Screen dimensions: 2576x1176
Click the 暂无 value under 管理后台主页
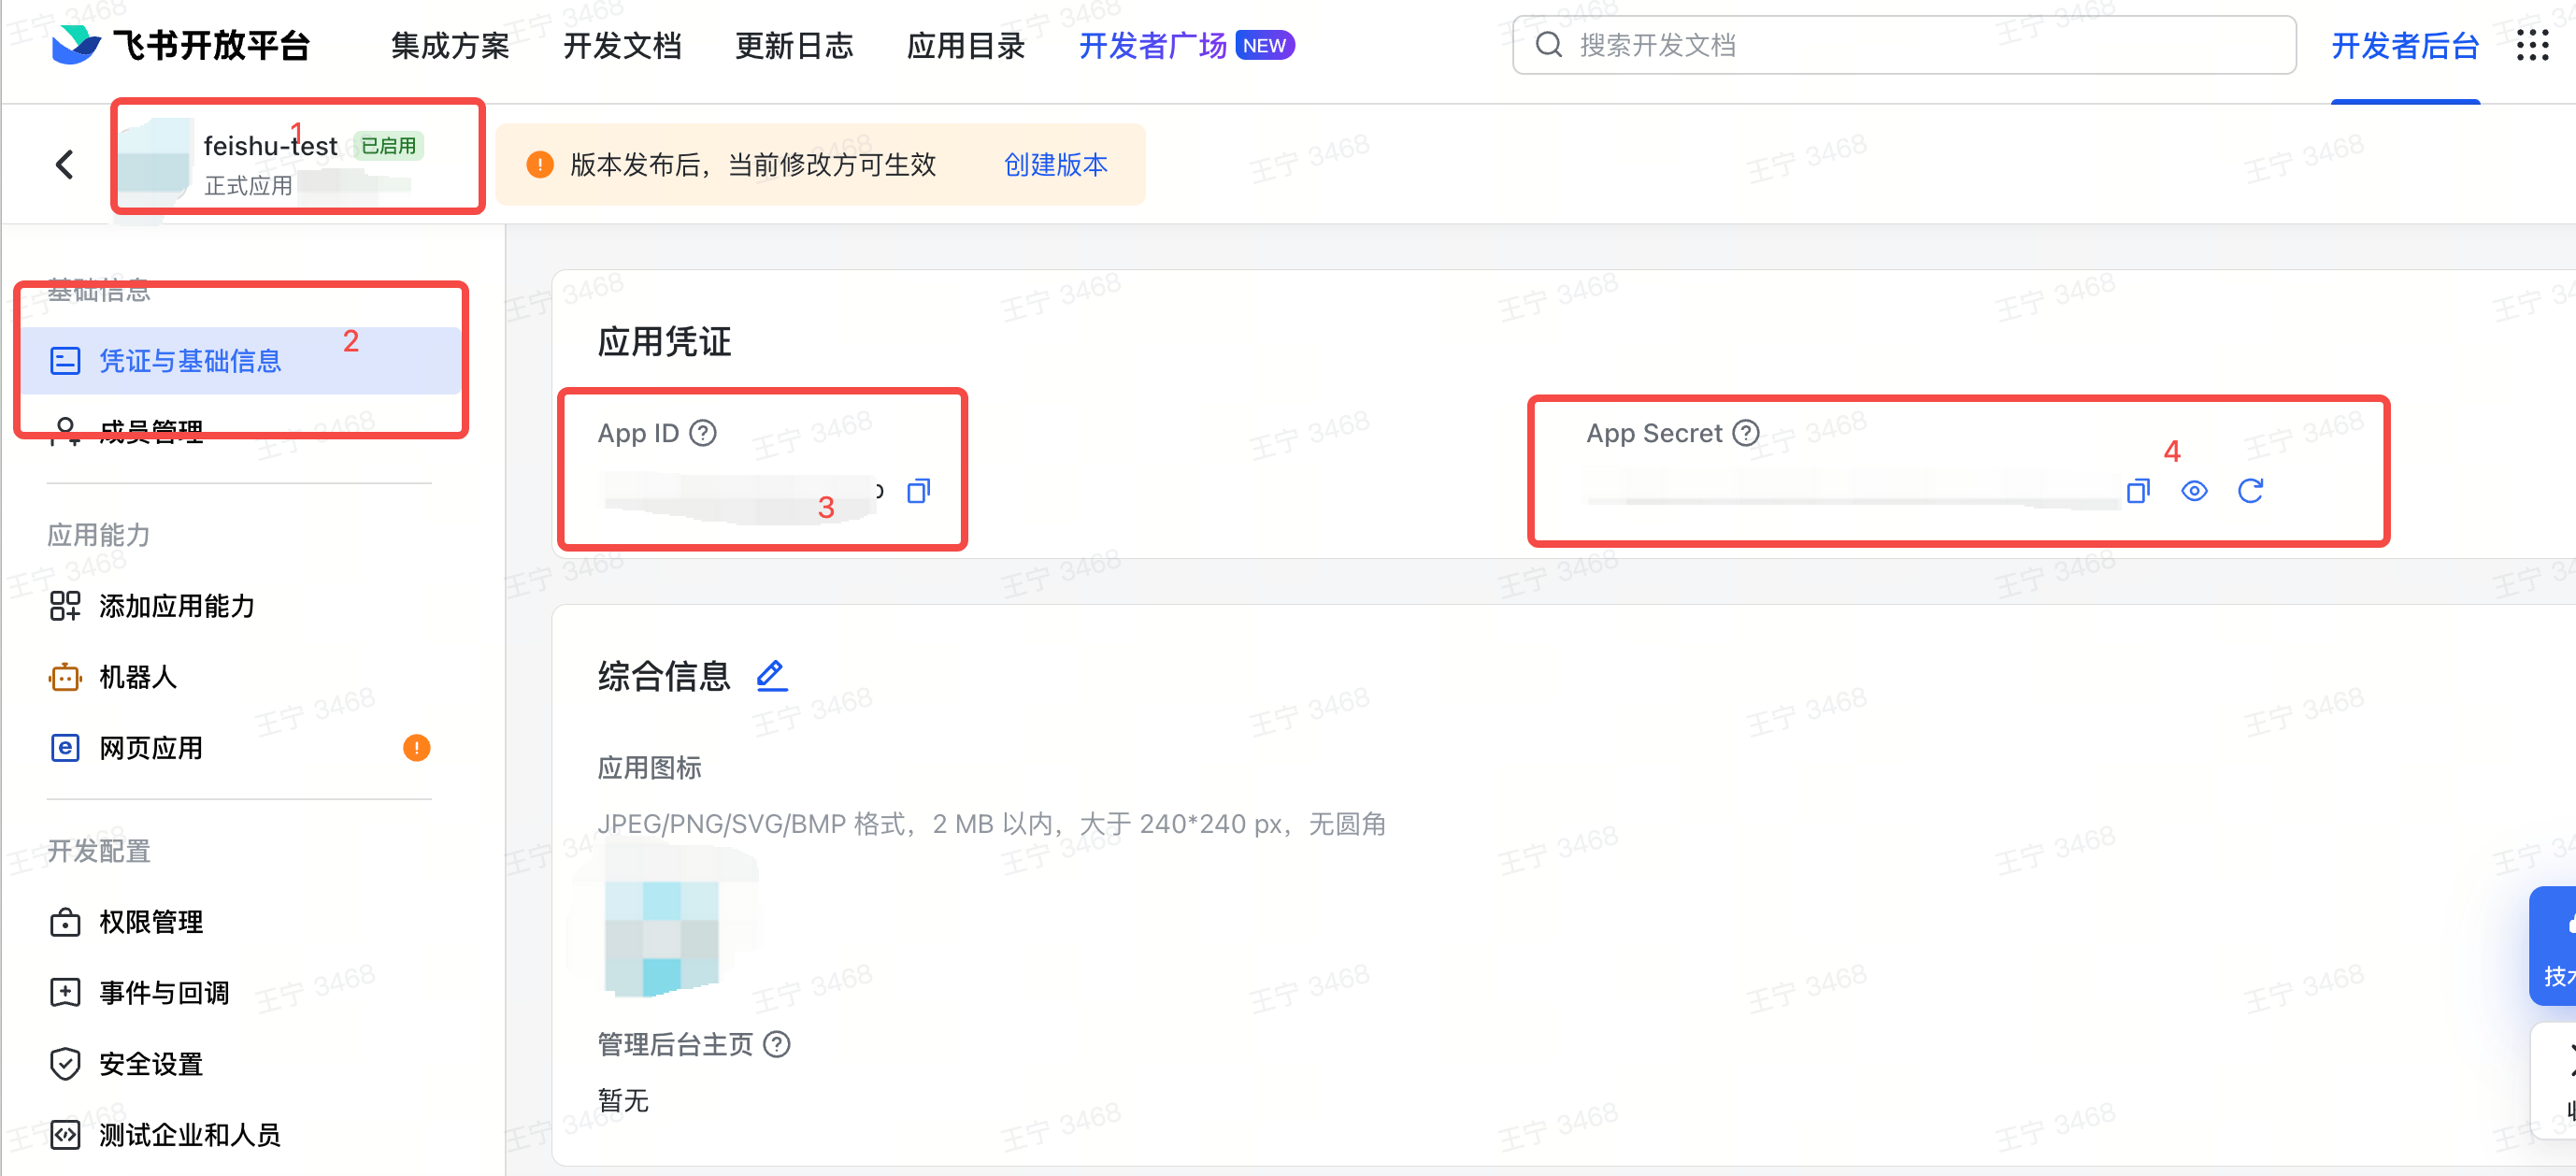[x=623, y=1100]
